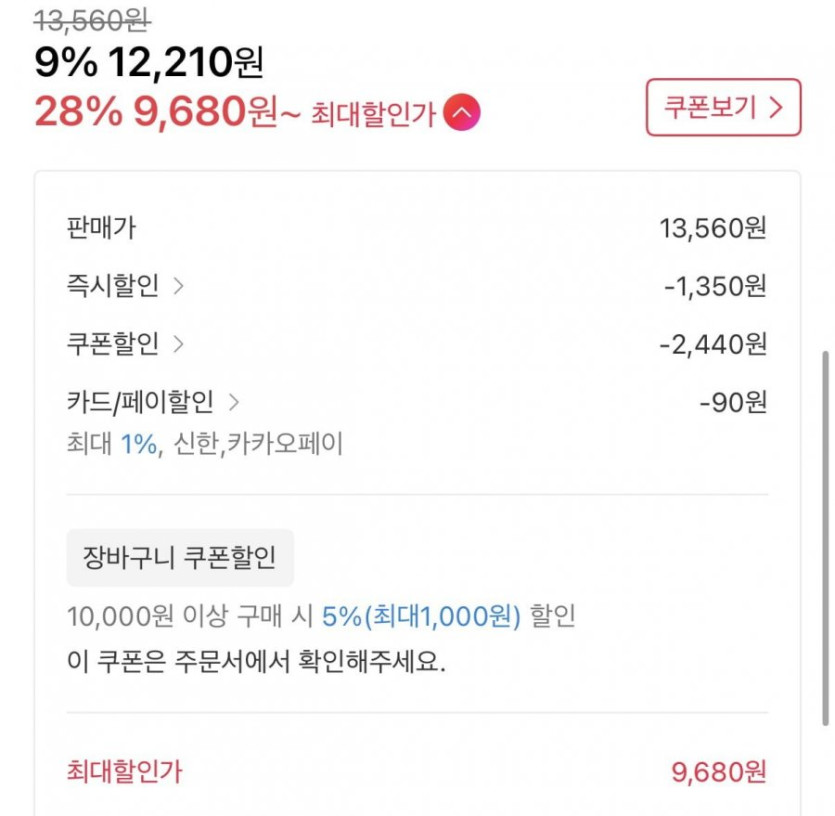
Task: Click the -1,350원 instant discount amount
Action: pyautogui.click(x=715, y=286)
